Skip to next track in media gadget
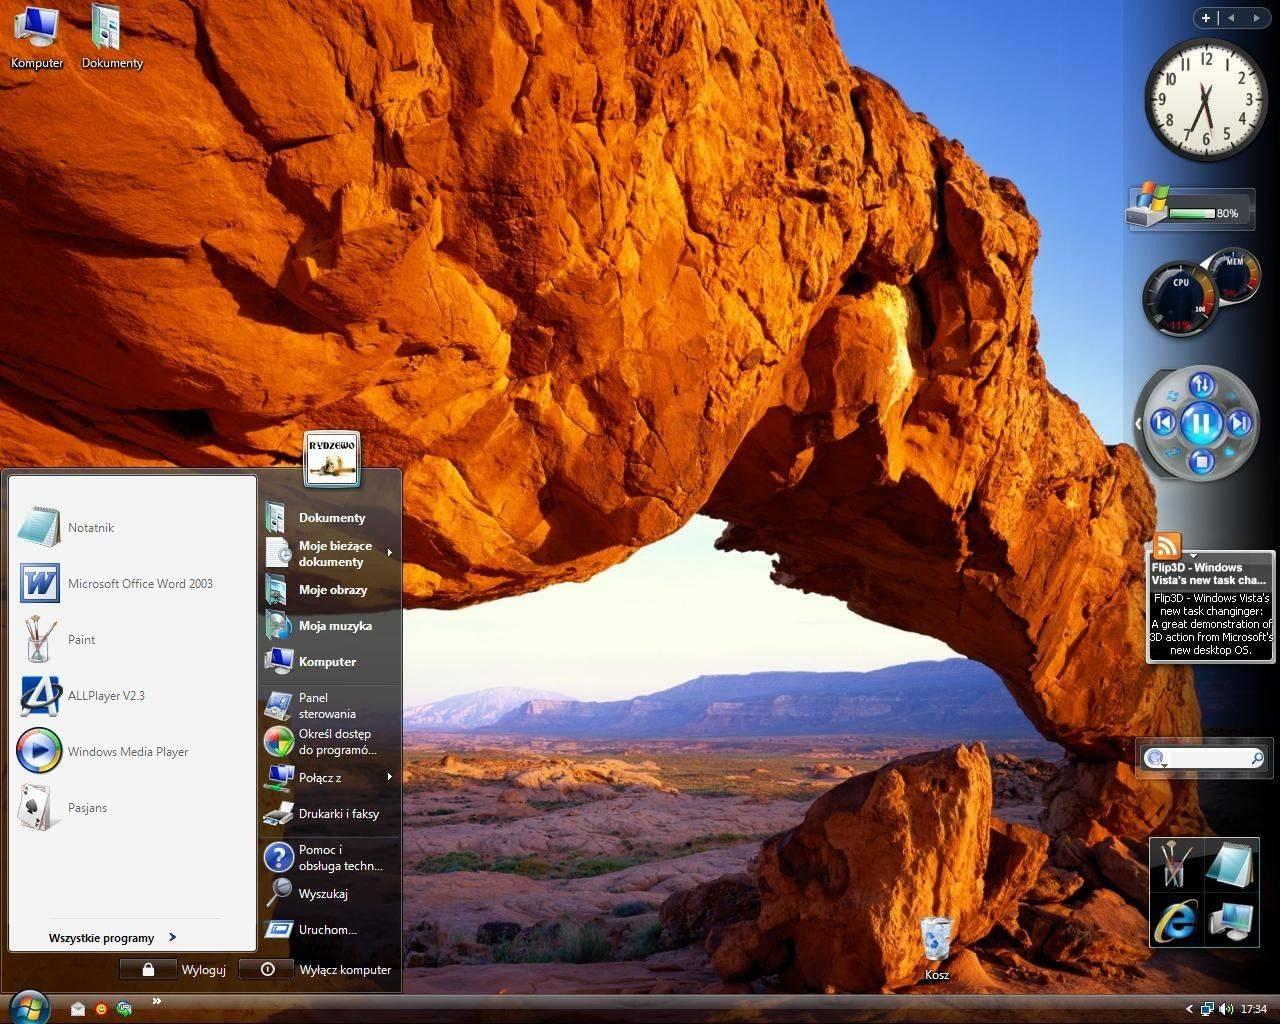 click(1239, 424)
